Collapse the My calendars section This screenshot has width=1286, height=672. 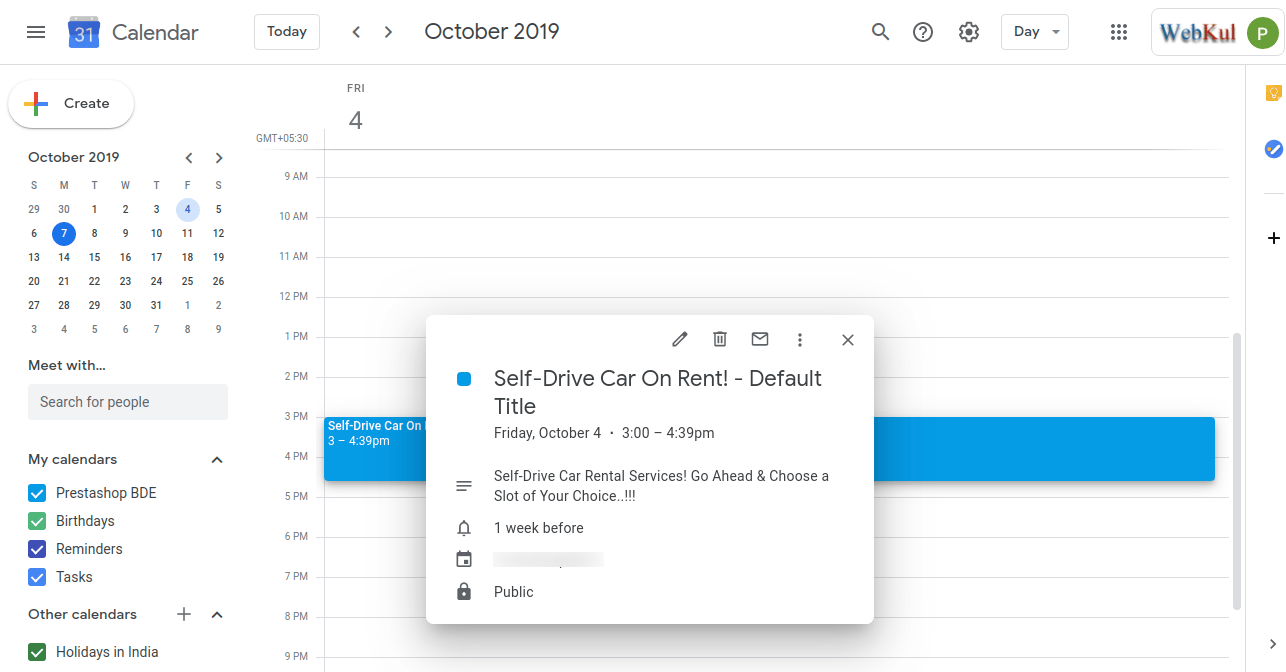point(217,460)
